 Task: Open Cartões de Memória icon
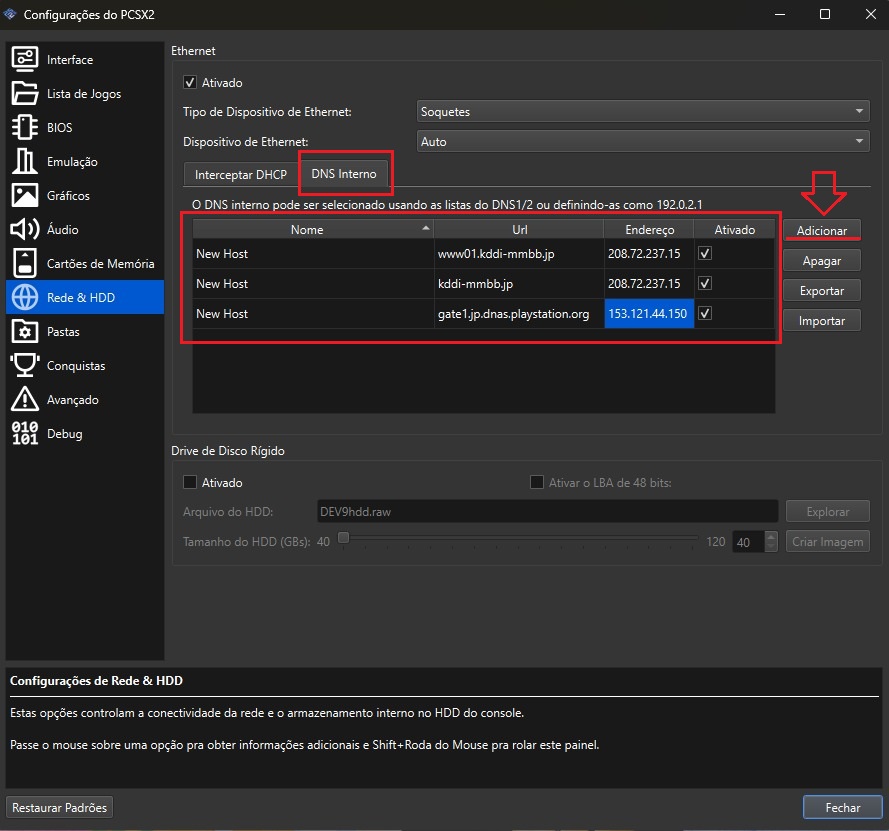tap(25, 264)
